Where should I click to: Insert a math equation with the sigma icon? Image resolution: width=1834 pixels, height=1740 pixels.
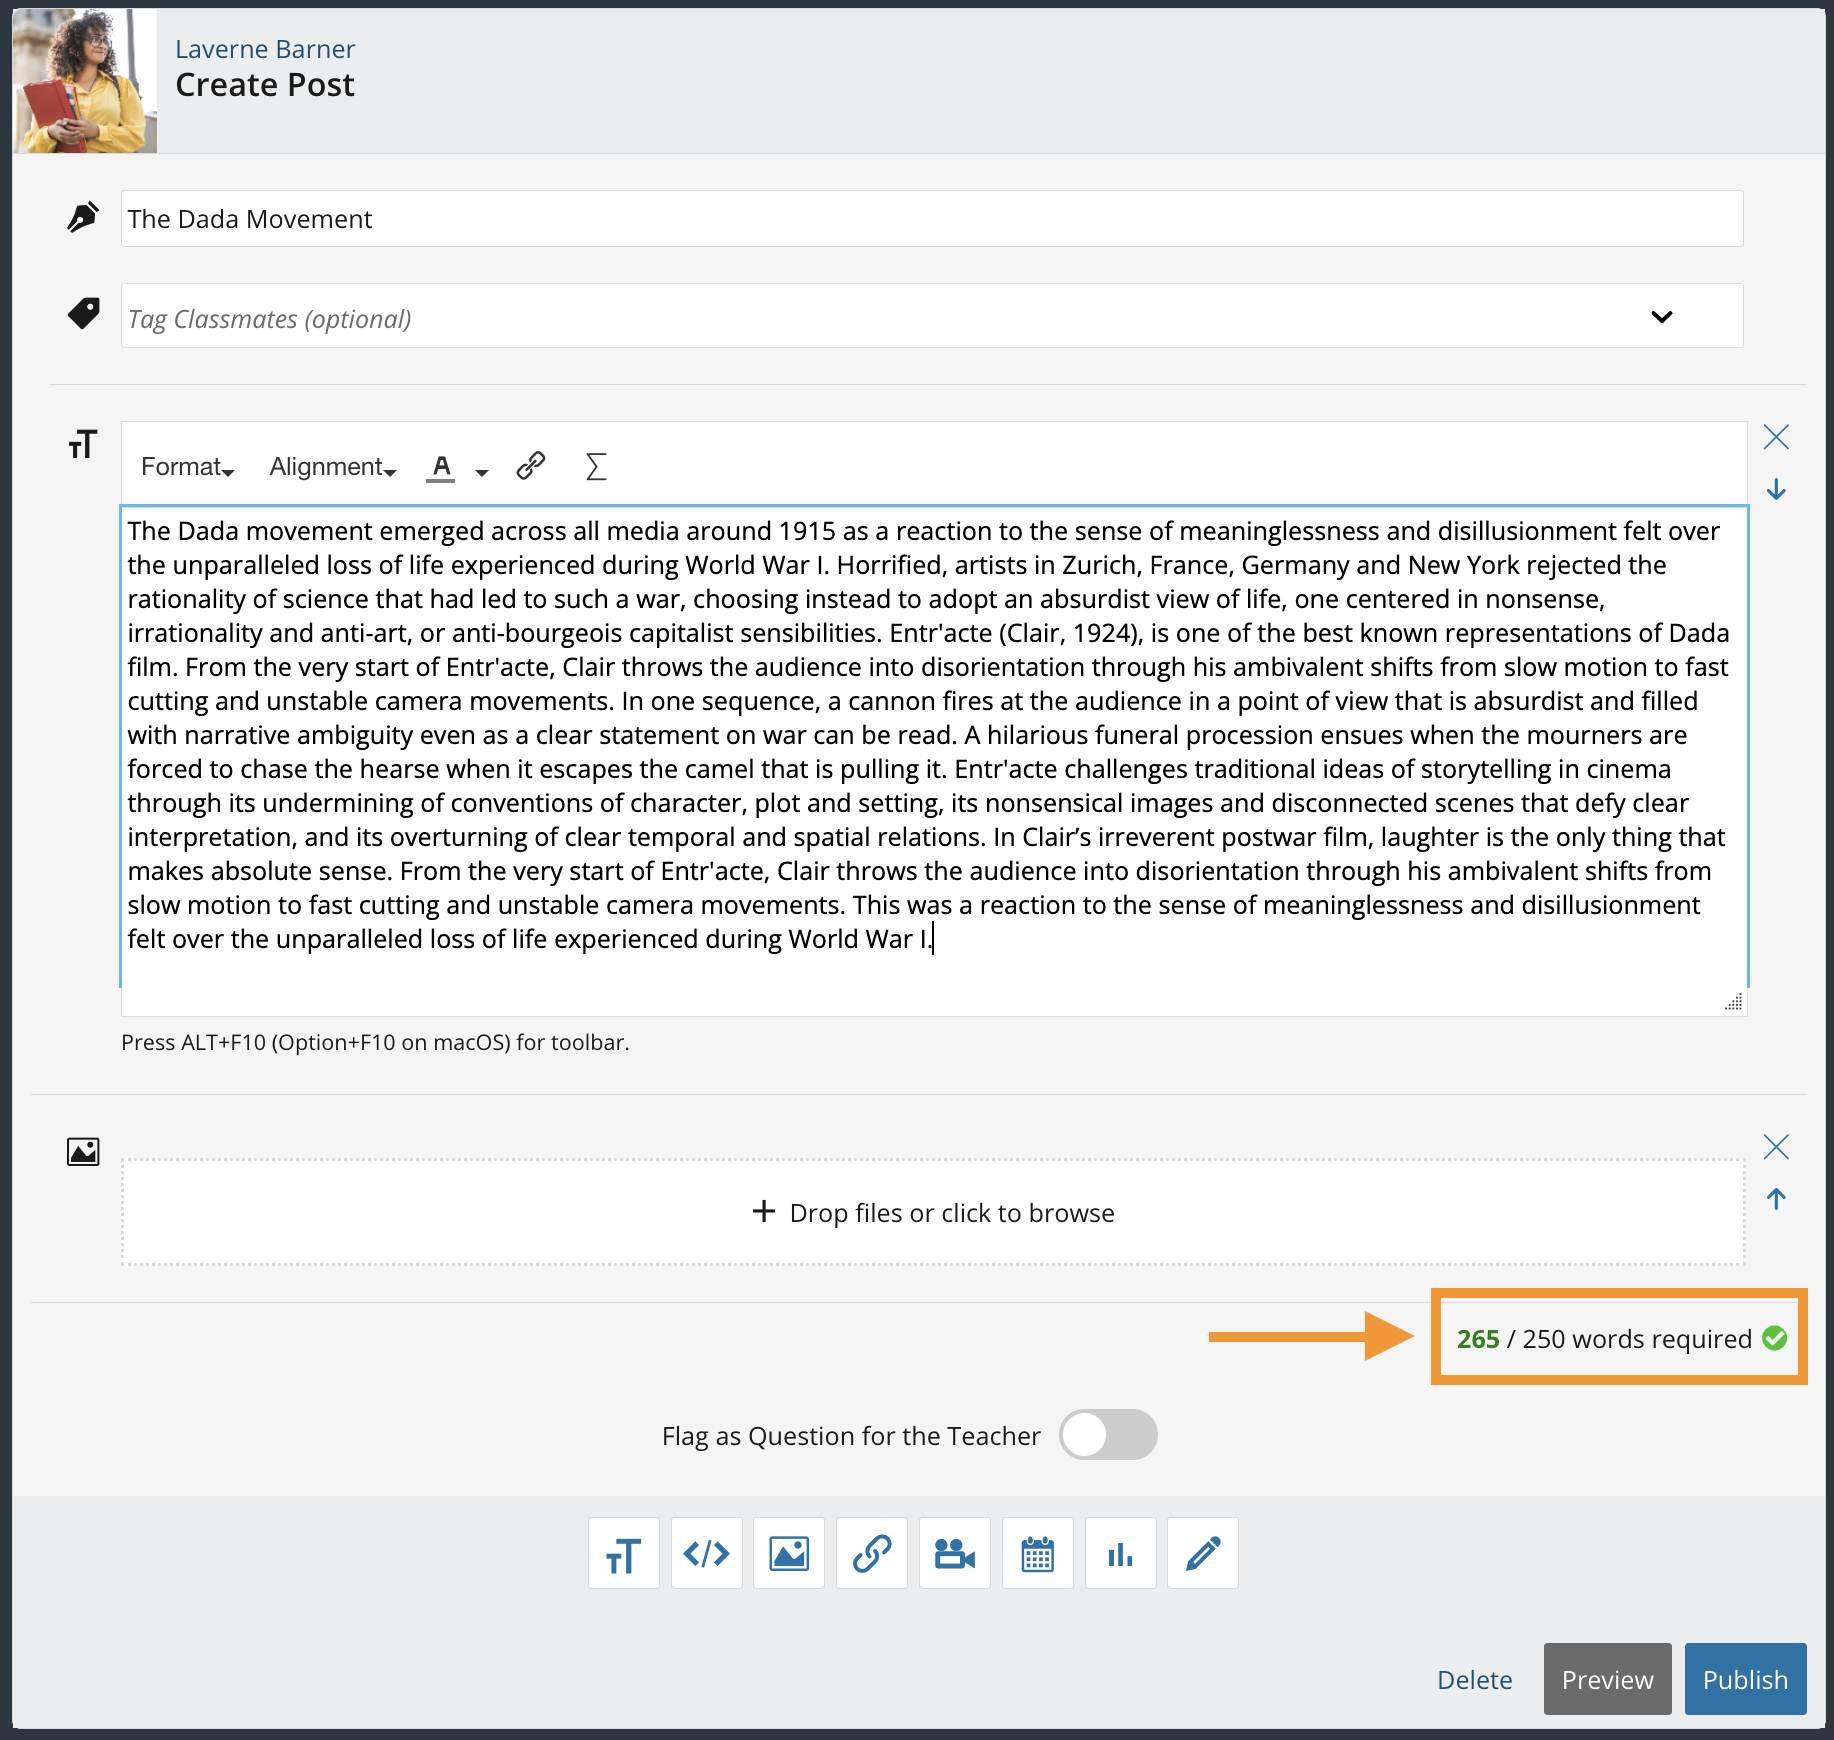tap(595, 465)
